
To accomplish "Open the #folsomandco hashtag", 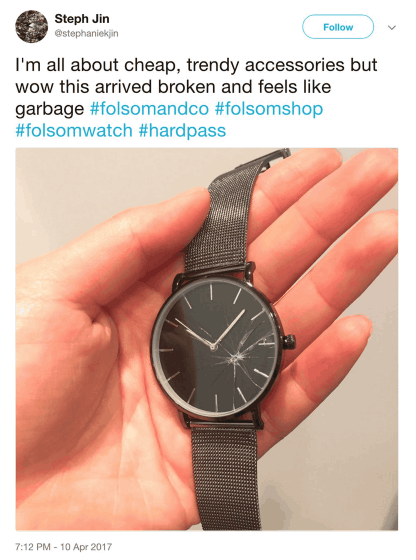I will 149,109.
